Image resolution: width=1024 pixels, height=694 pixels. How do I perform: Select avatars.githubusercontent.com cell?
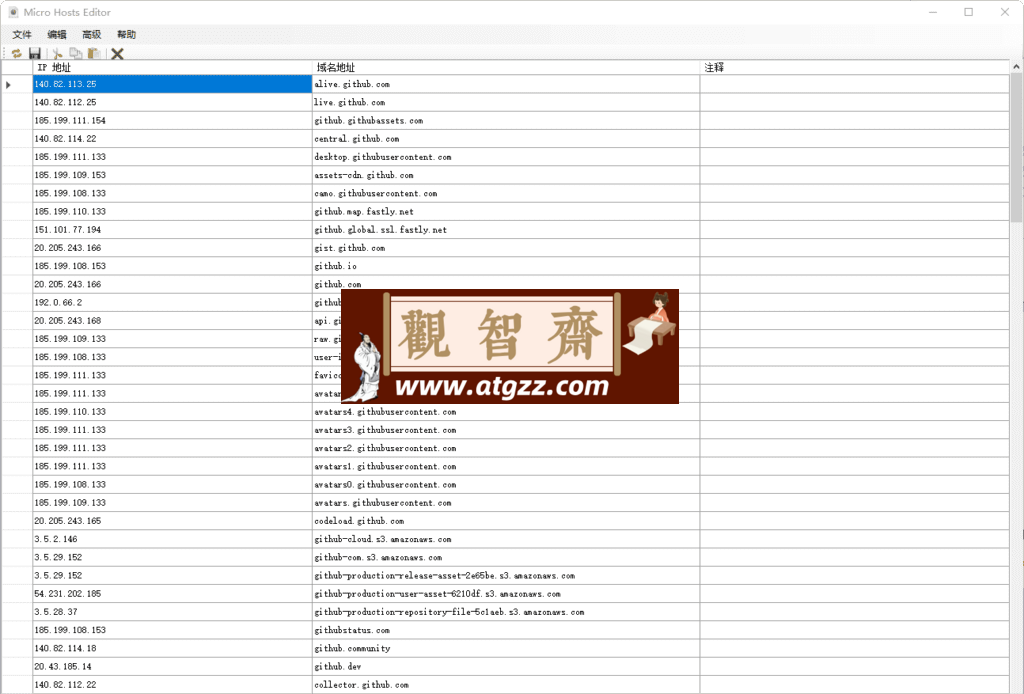point(506,503)
